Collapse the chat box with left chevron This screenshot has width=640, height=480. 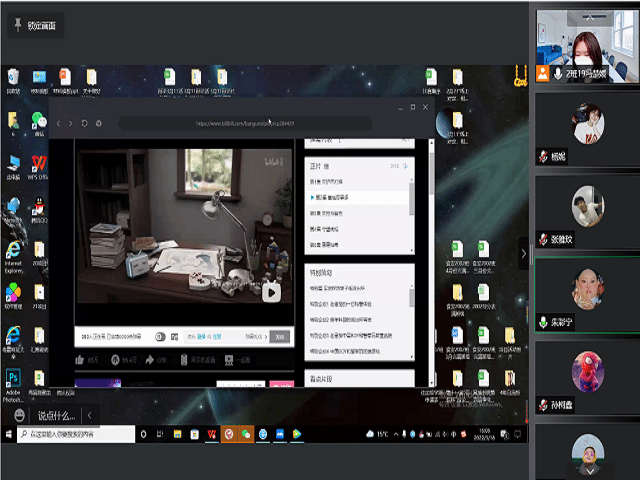89,415
